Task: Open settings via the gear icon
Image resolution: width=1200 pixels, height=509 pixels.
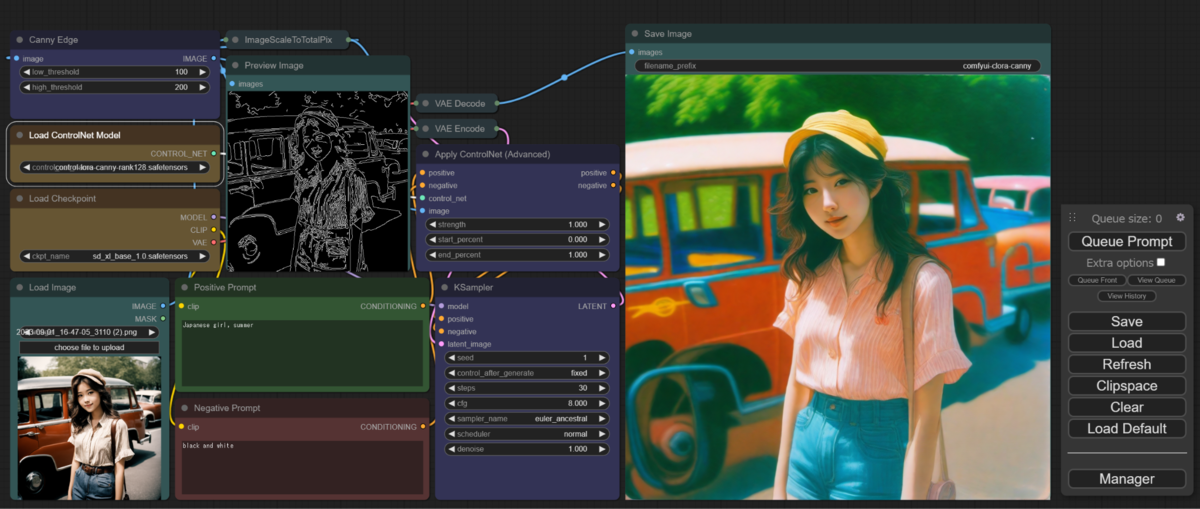Action: [x=1180, y=218]
